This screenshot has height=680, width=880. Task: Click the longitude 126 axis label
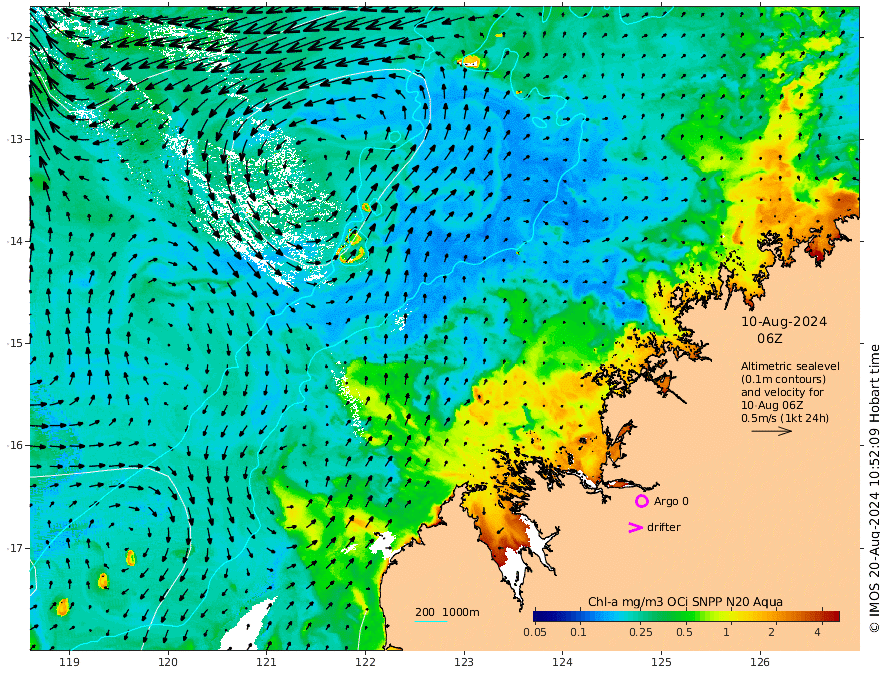(x=760, y=663)
